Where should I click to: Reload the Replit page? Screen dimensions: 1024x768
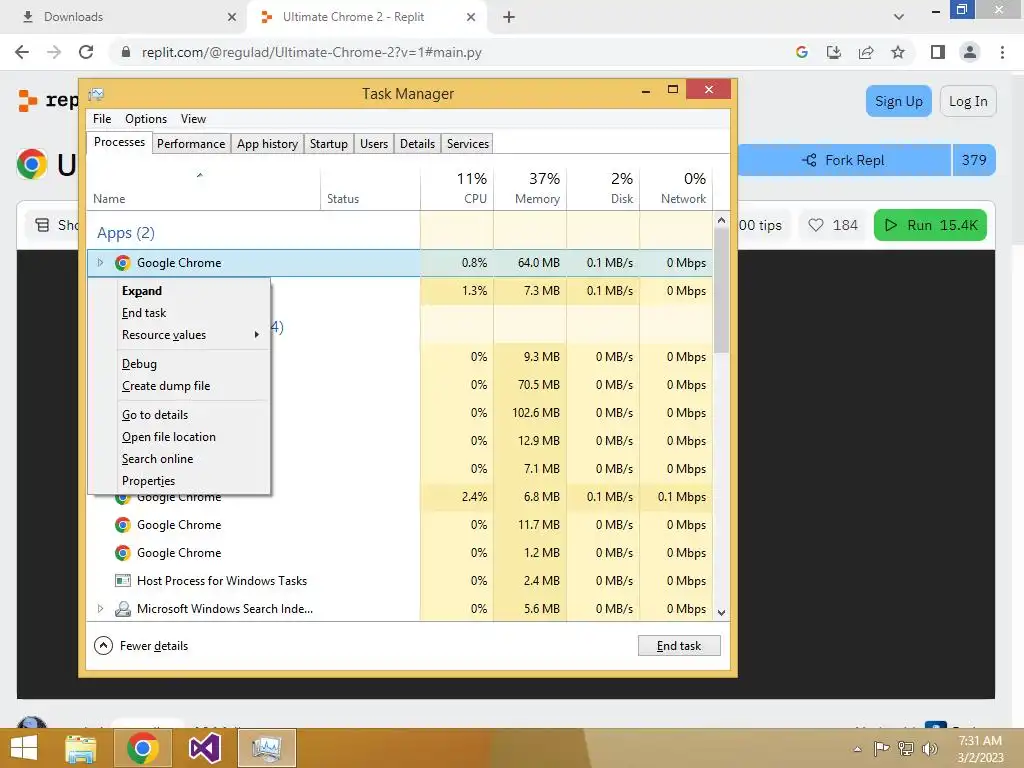click(86, 52)
